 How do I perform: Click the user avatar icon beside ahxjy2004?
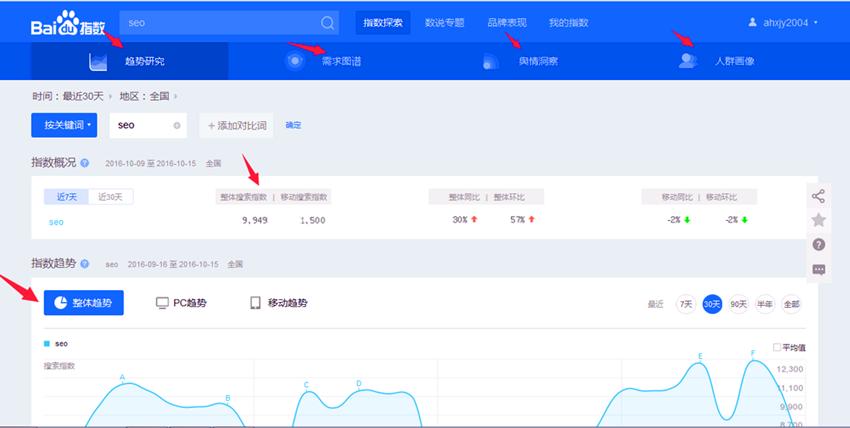[x=752, y=22]
